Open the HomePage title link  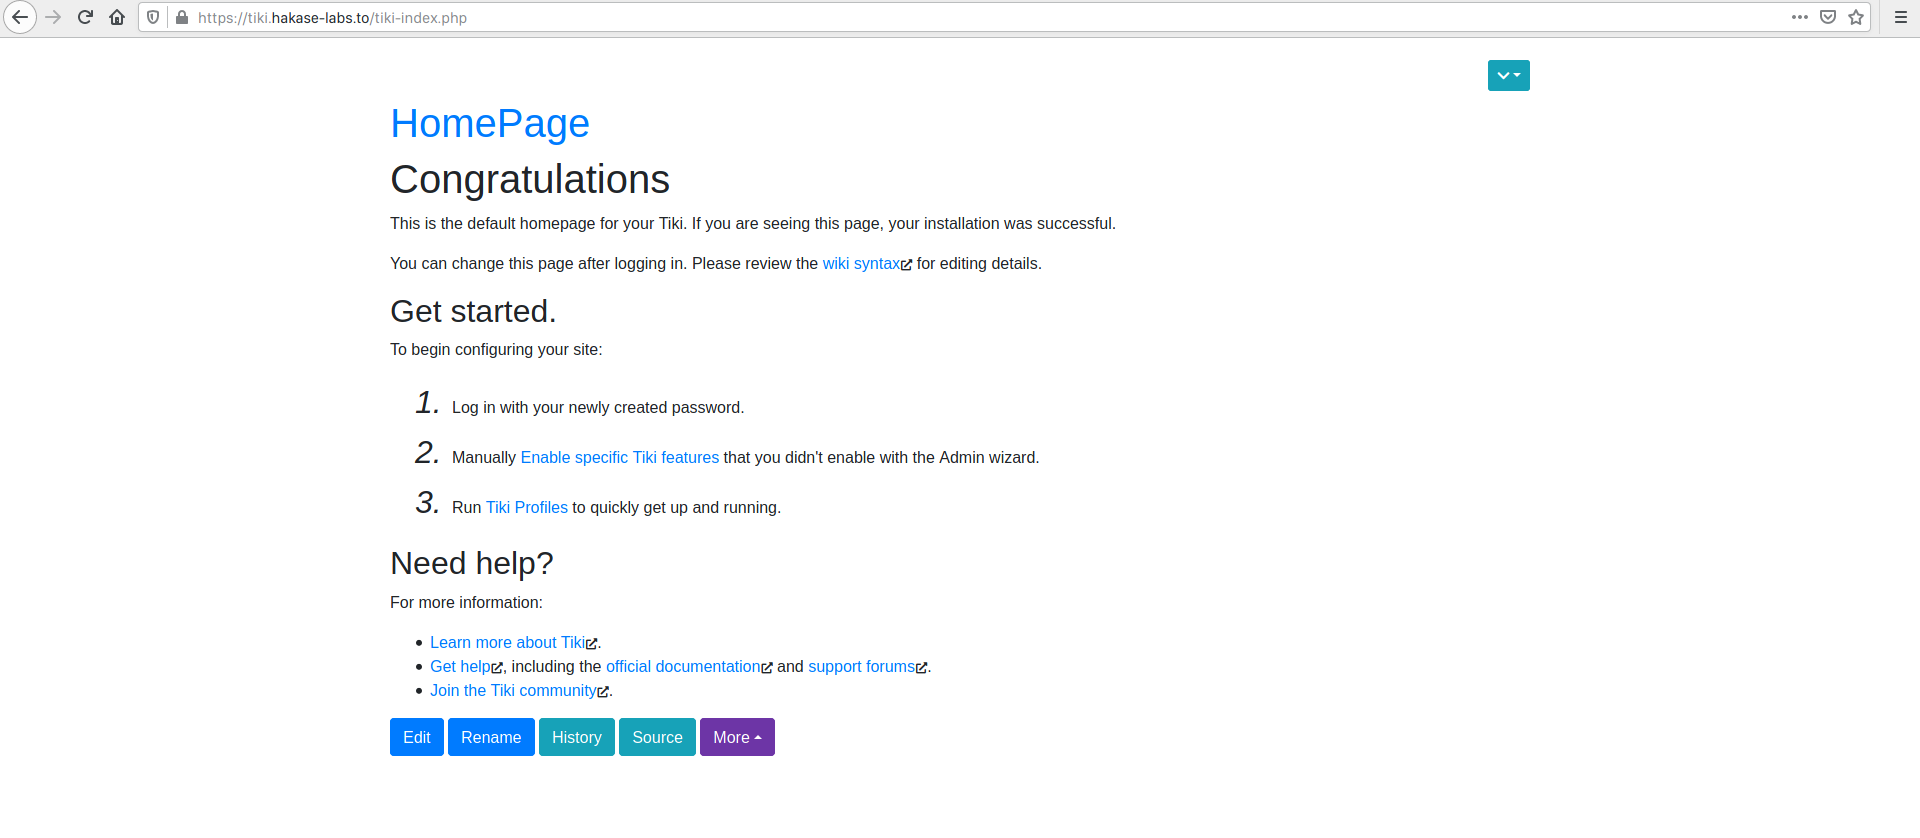point(490,124)
